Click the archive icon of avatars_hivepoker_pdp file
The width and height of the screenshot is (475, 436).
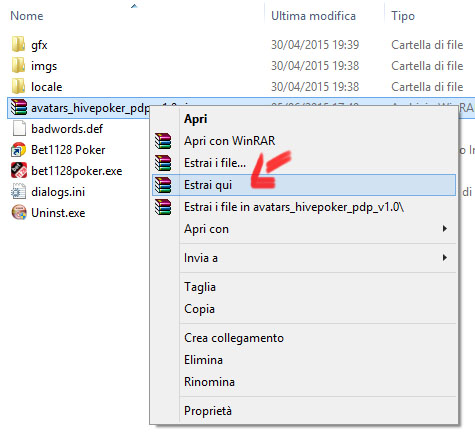point(19,108)
